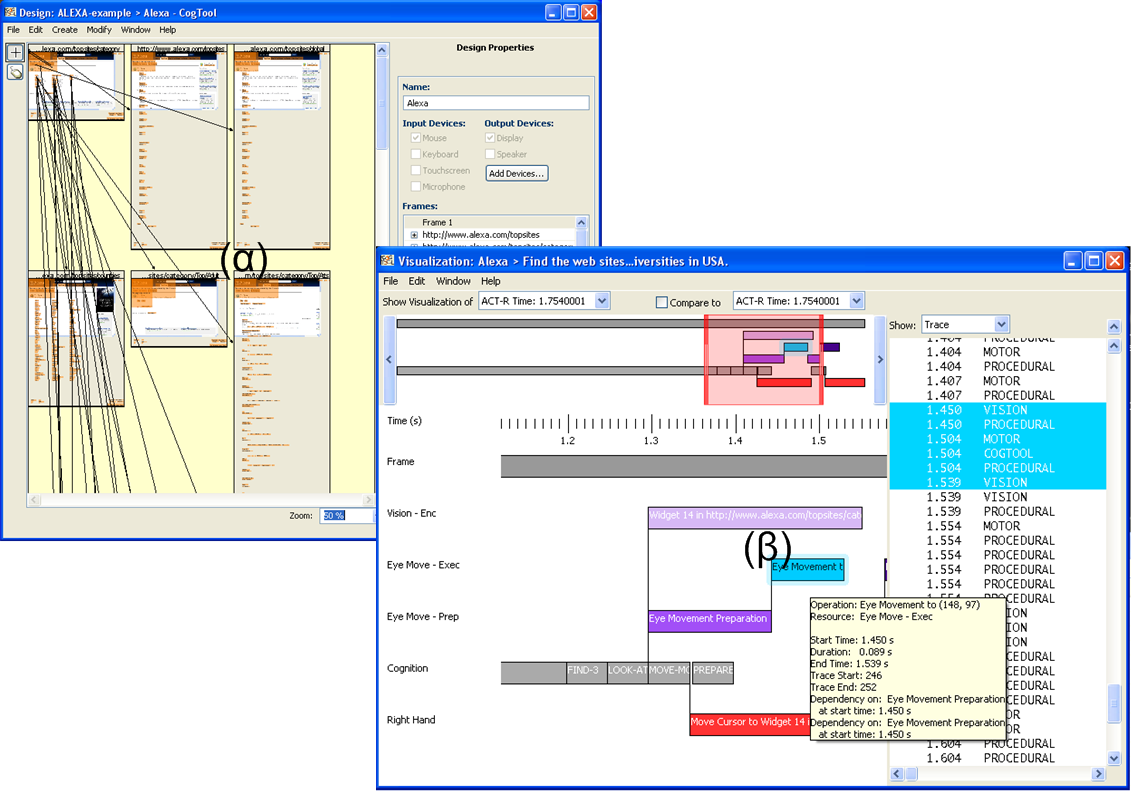This screenshot has width=1132, height=791.
Task: Select the New Frame plus tool
Action: [15, 52]
